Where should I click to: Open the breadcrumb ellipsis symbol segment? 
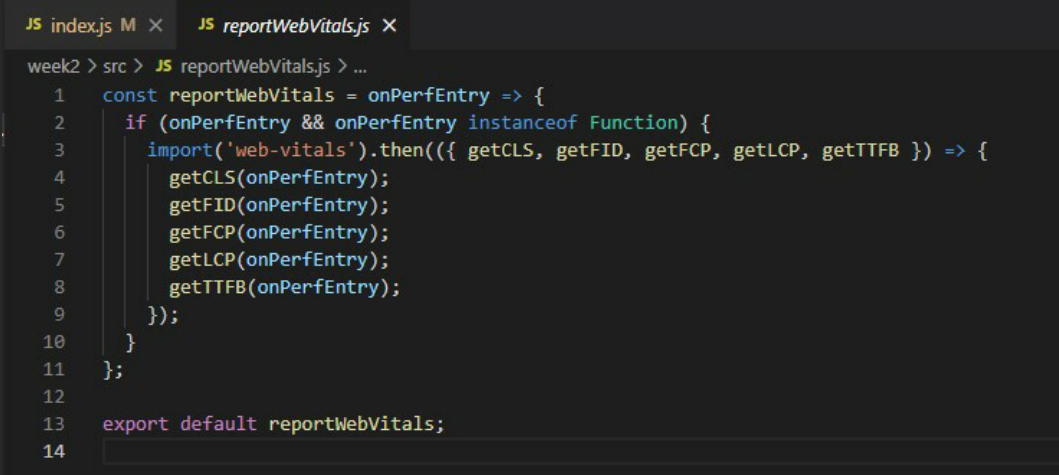[x=360, y=70]
